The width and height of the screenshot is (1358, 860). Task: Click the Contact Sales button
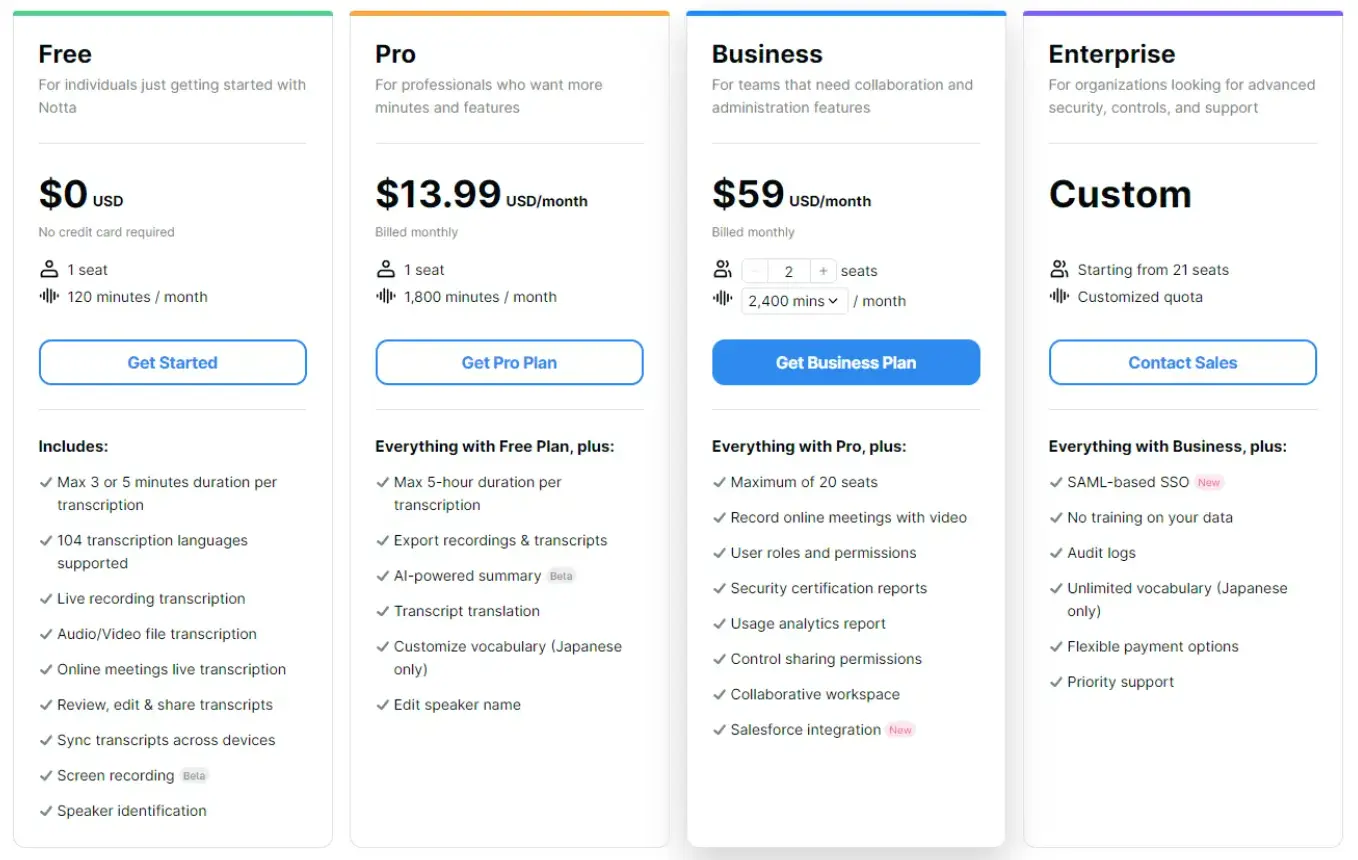pos(1182,362)
